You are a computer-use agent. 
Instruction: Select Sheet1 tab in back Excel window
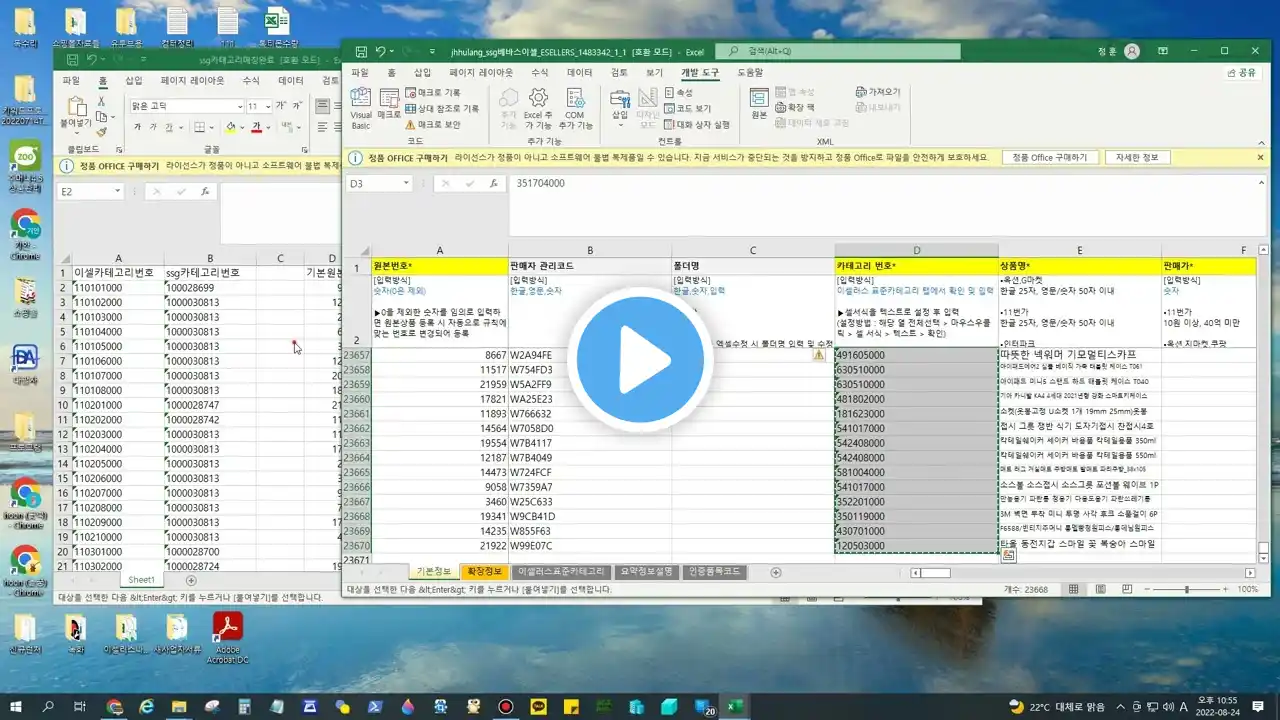(142, 580)
